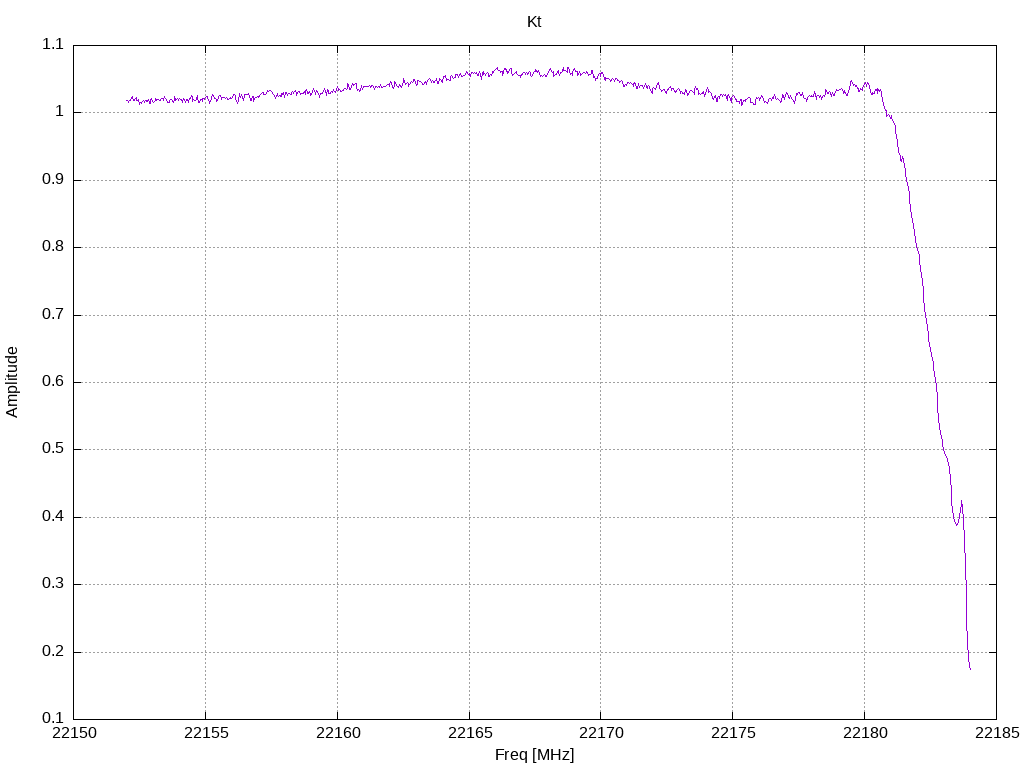Click the "Amplitude" y-axis label
The image size is (1024, 768).
(x=12, y=382)
